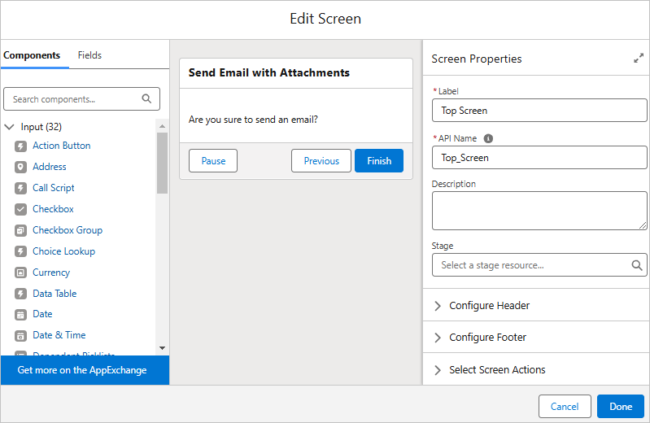The height and width of the screenshot is (423, 650).
Task: Select the Date component label
Action: (x=42, y=314)
